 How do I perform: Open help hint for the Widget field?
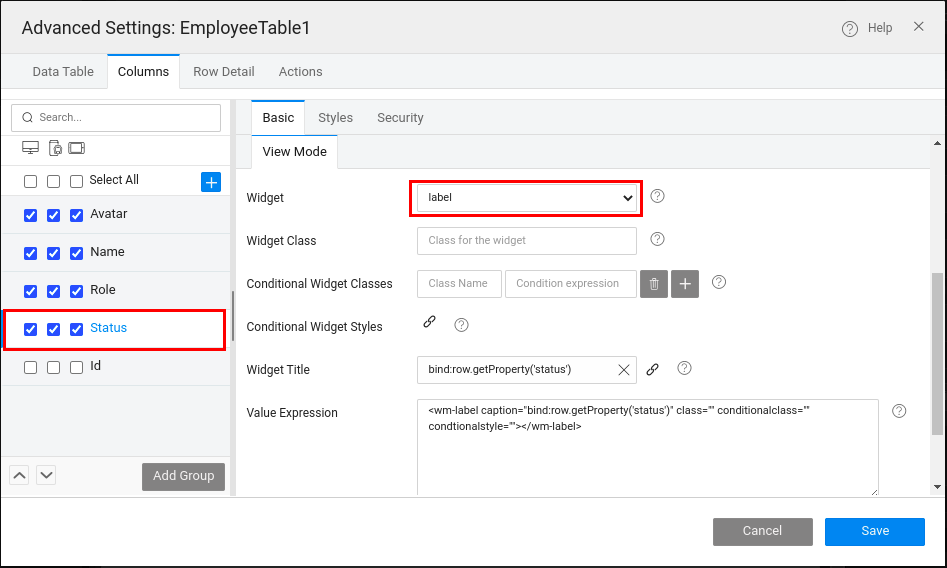[x=657, y=196]
